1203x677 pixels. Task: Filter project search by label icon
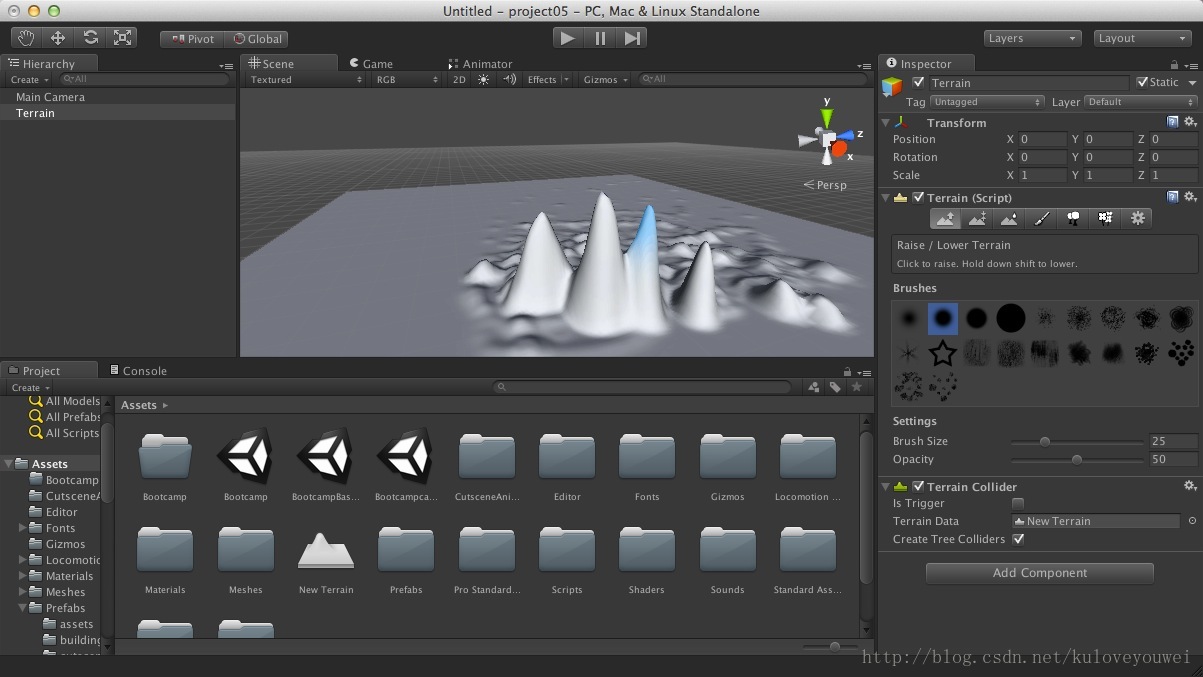[x=836, y=387]
